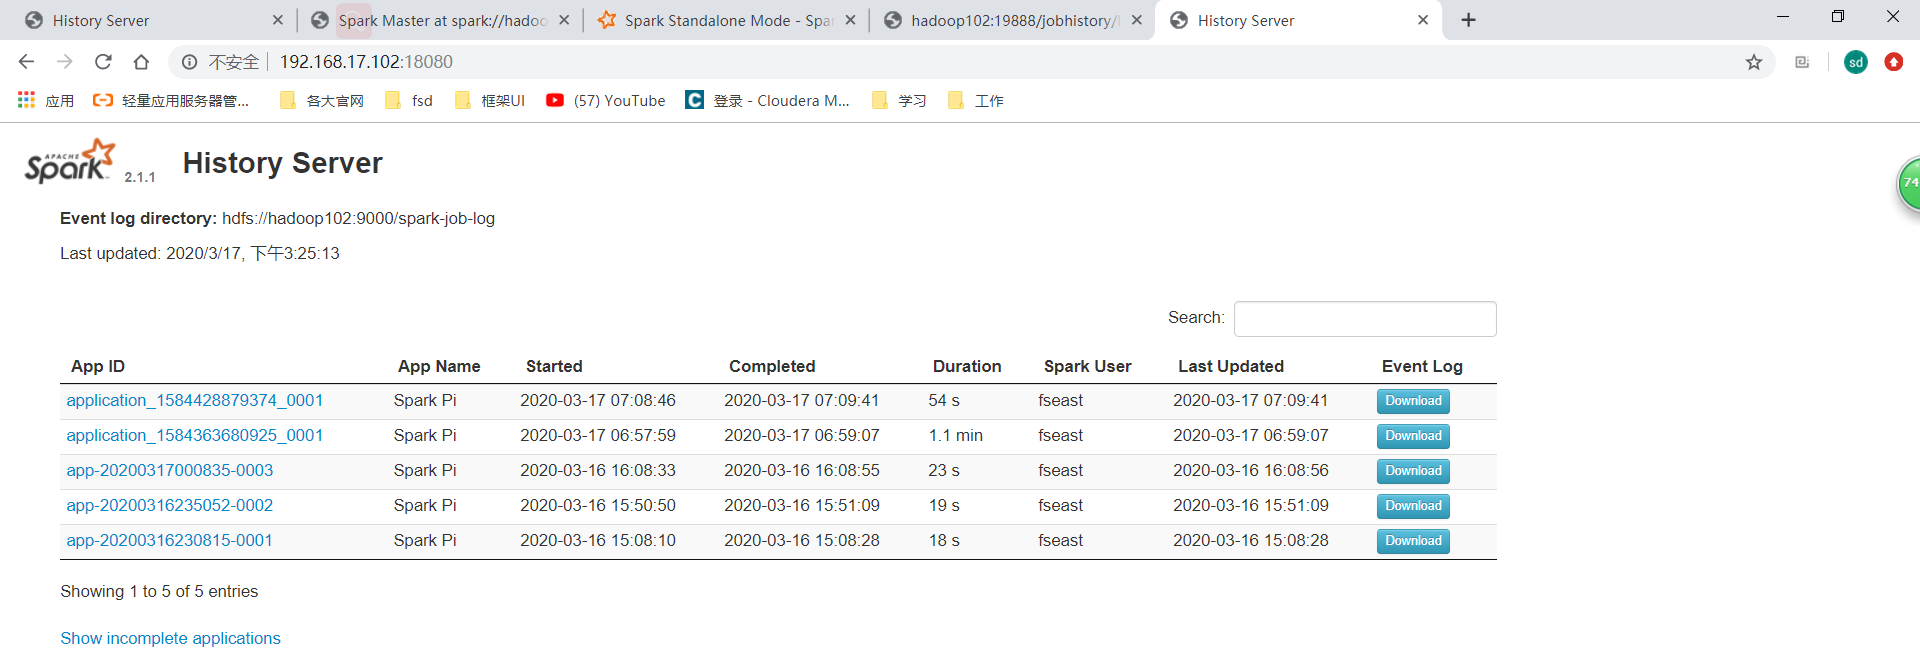This screenshot has width=1920, height=658.
Task: Open a new browser tab
Action: [x=1468, y=20]
